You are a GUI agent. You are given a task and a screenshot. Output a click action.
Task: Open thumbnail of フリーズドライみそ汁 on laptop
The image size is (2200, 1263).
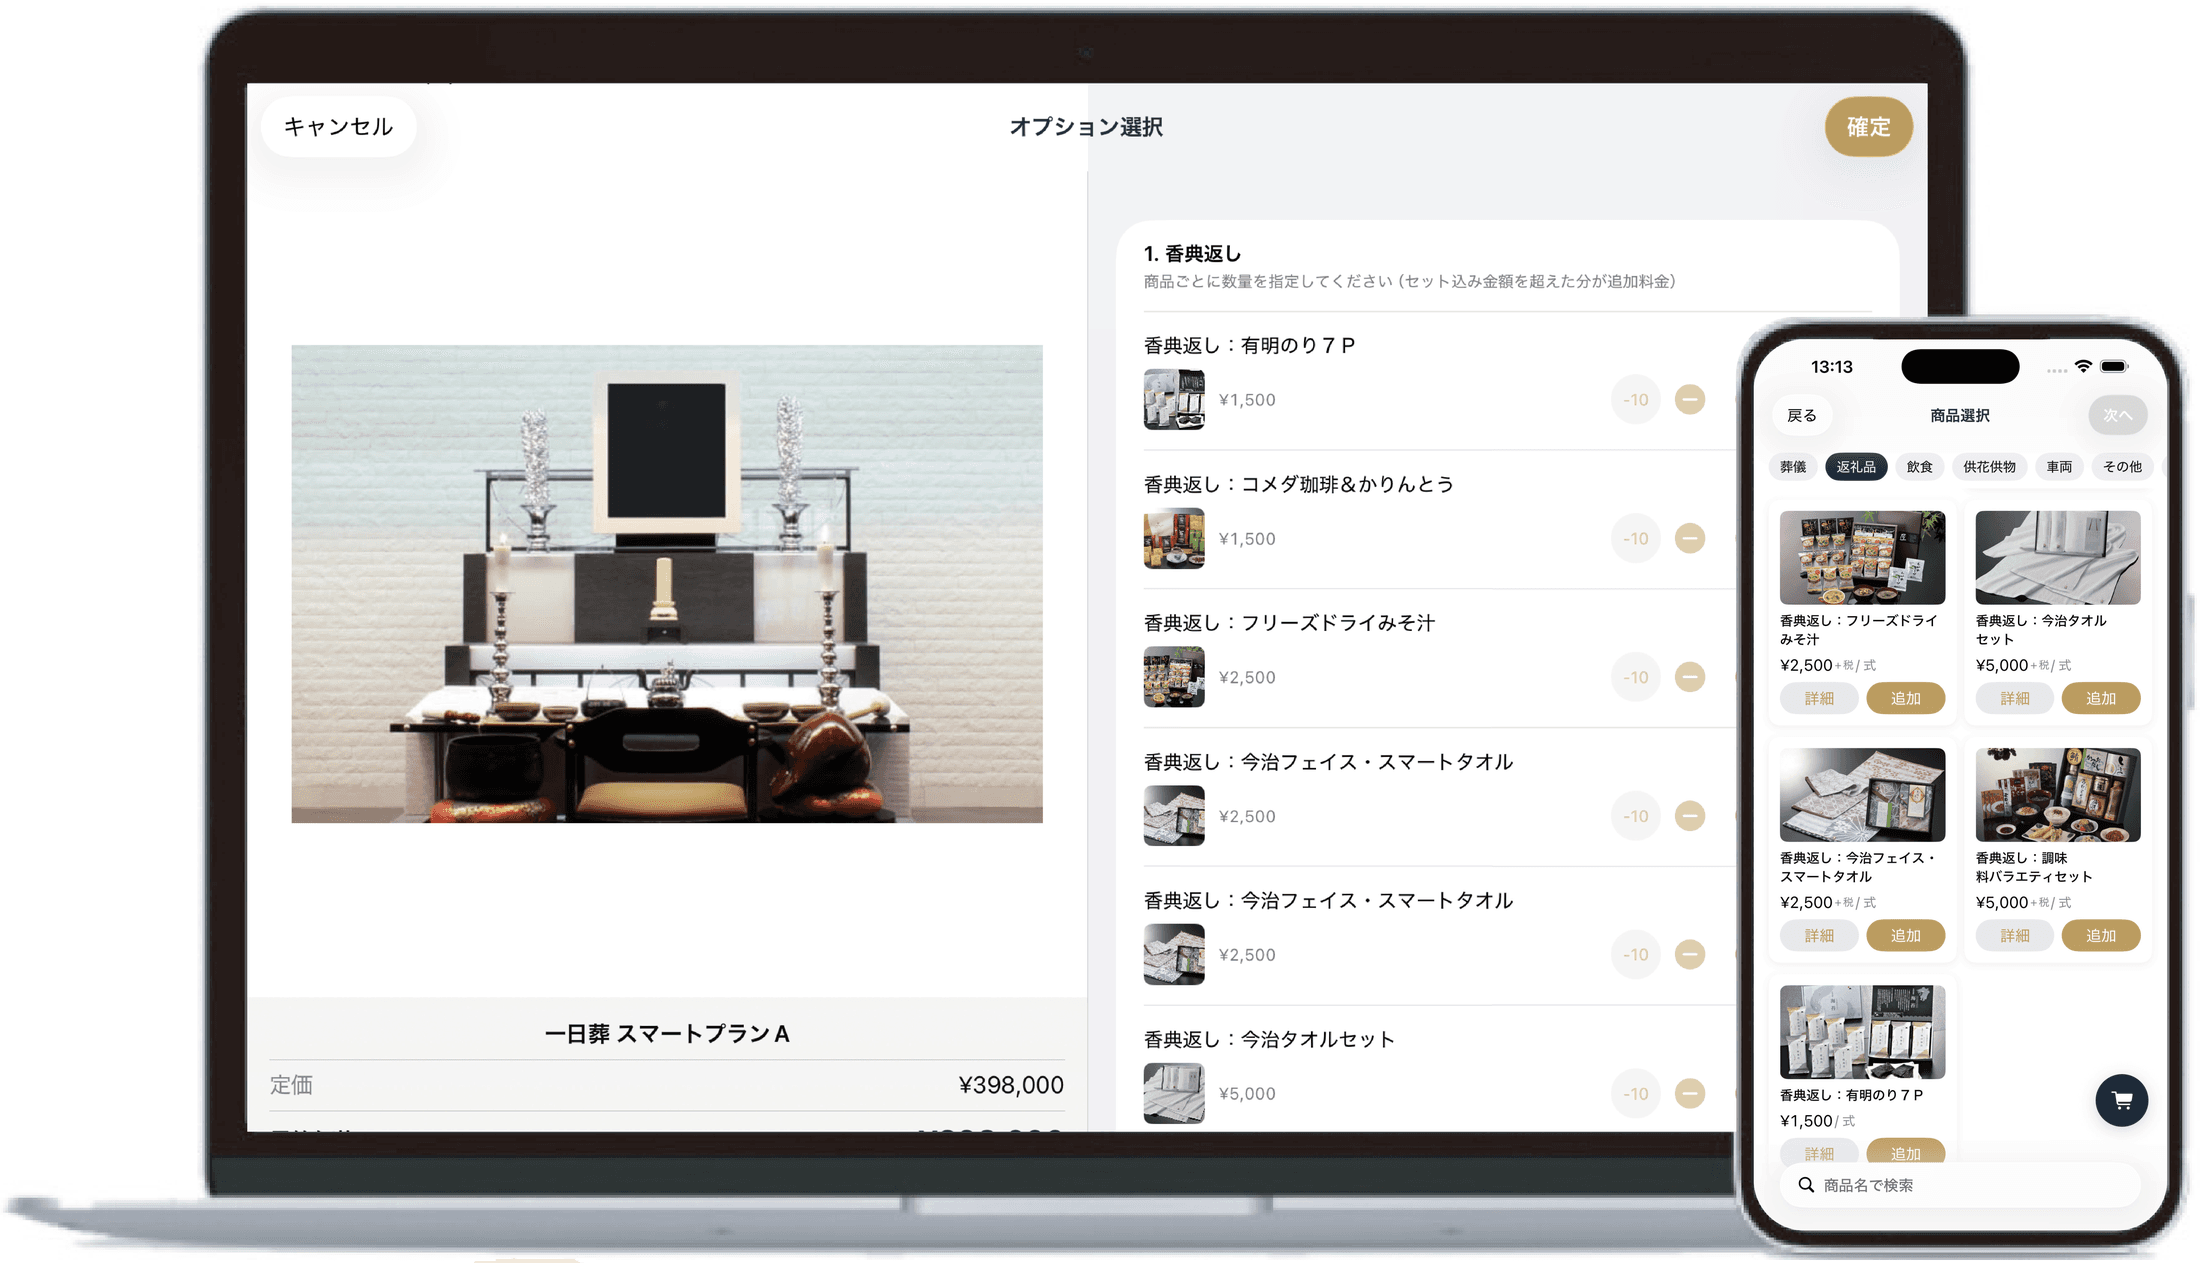(x=1174, y=678)
